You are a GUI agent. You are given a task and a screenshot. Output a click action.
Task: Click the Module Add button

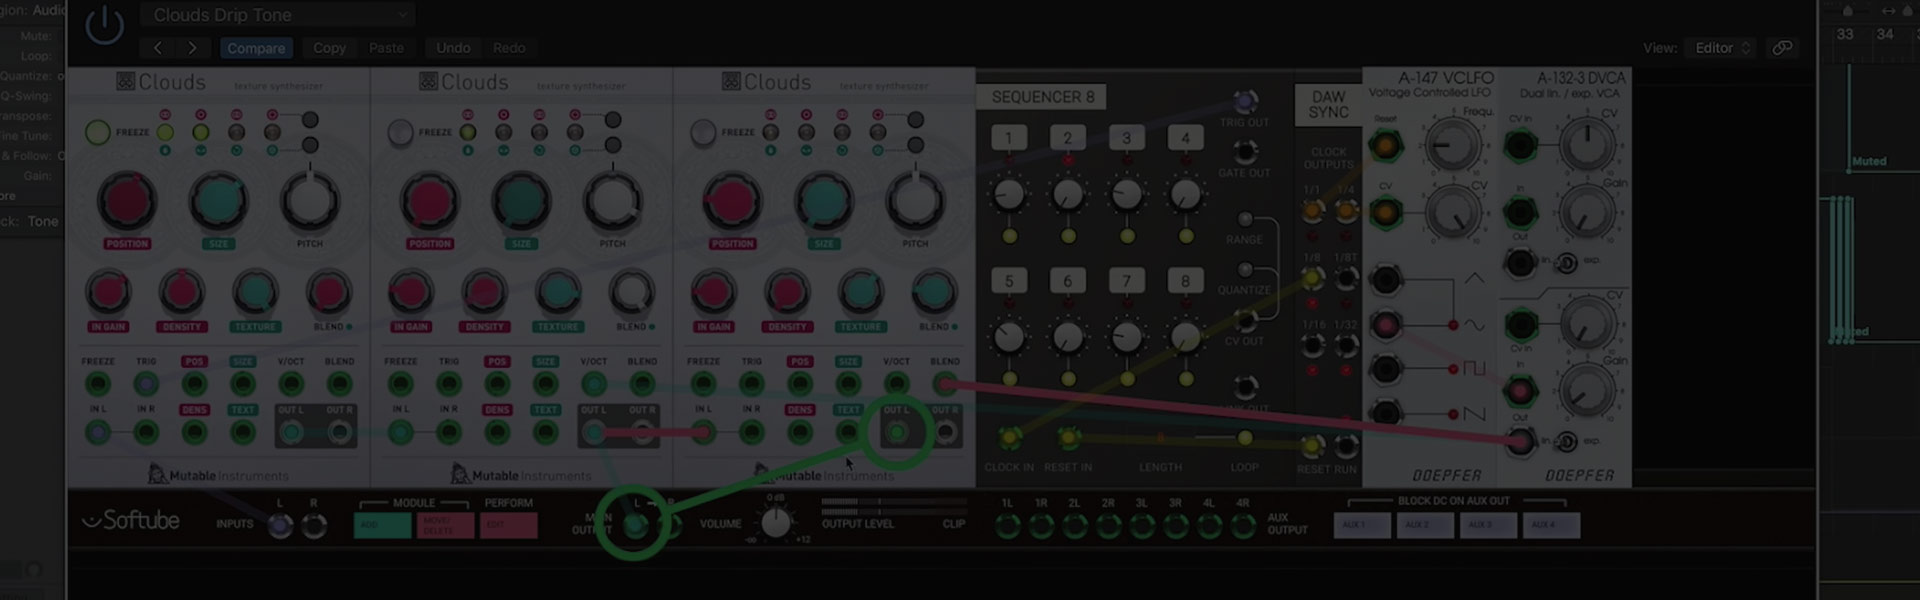pos(382,525)
